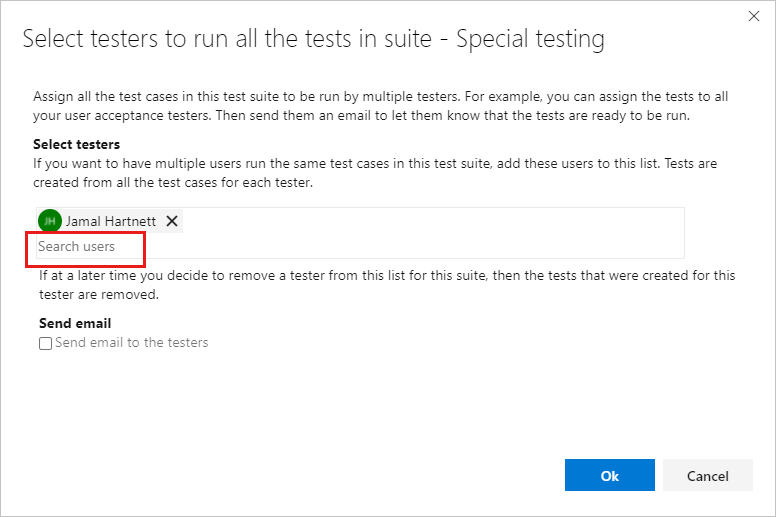Click the green JH avatar icon
Screen dimensions: 776x517
48,221
